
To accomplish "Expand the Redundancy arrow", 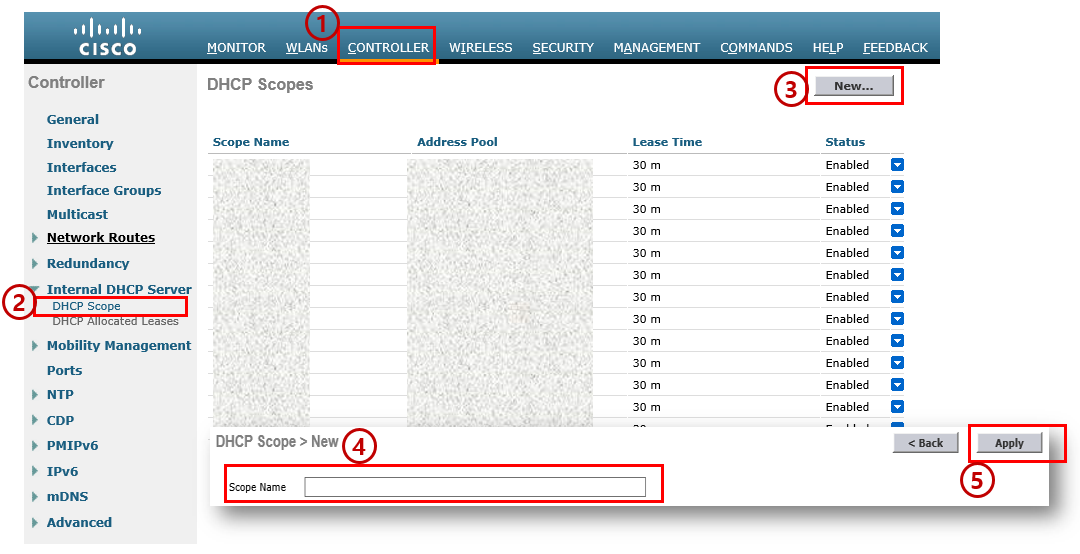I will 34,263.
